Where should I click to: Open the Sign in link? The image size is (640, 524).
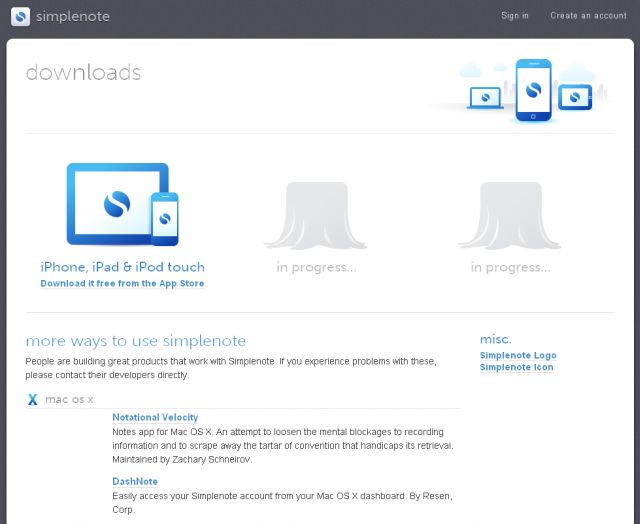[x=515, y=16]
